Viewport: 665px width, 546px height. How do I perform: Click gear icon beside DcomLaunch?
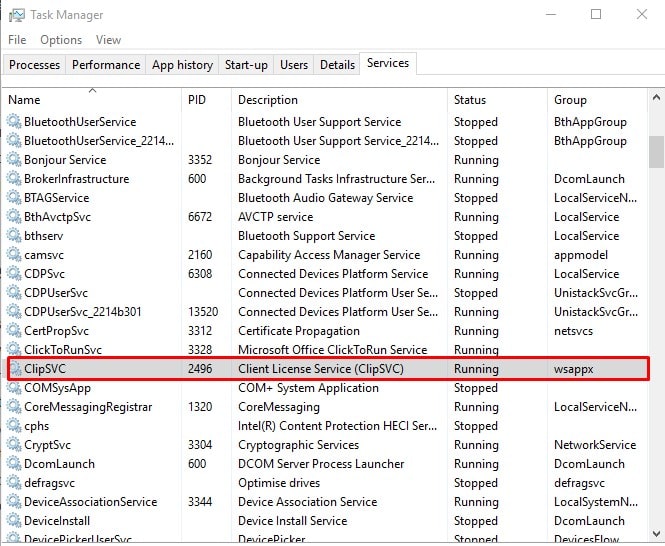click(x=14, y=464)
